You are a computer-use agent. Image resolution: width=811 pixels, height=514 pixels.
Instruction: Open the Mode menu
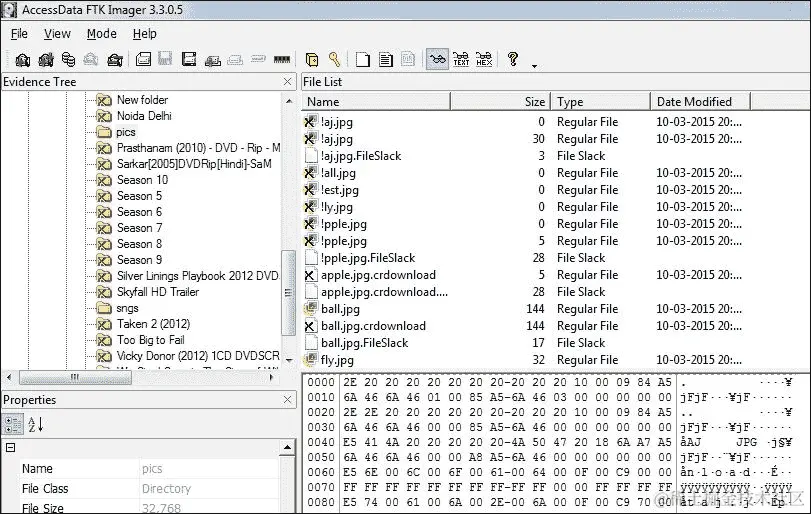(x=101, y=34)
